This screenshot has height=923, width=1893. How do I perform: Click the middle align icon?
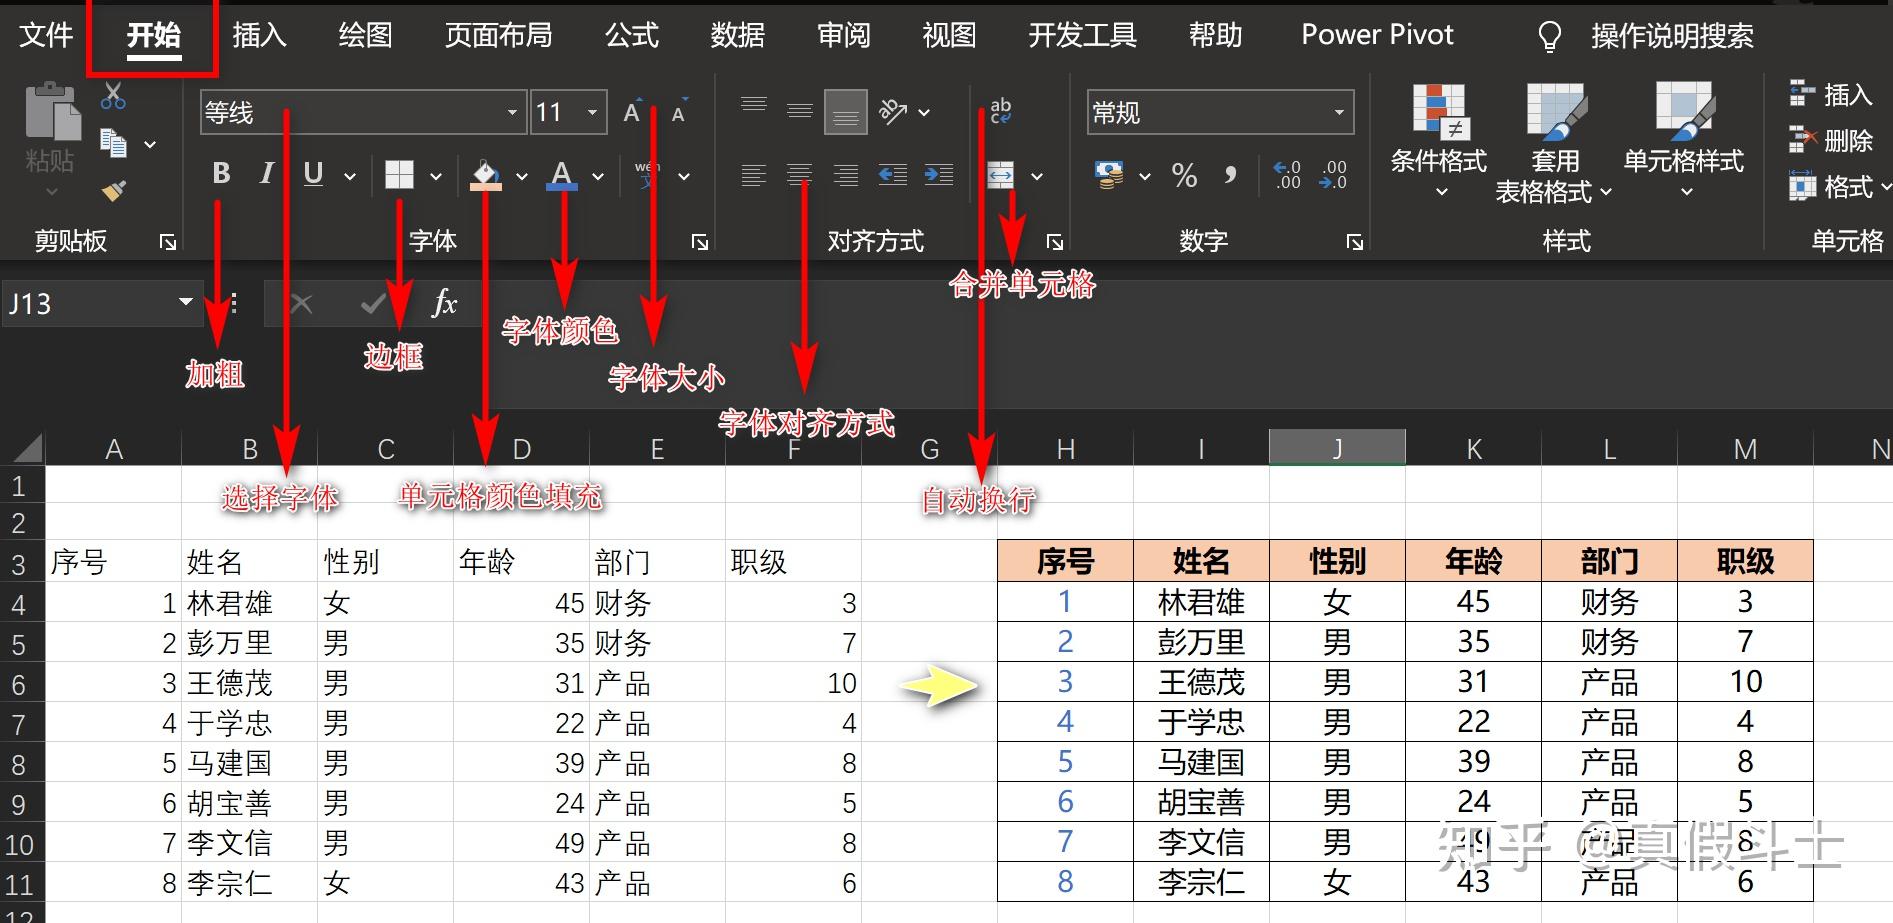pos(800,110)
